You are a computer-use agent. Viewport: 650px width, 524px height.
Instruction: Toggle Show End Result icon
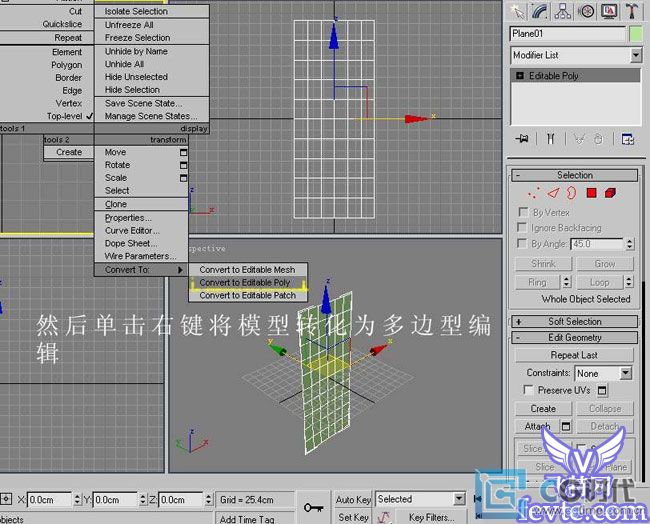[551, 139]
